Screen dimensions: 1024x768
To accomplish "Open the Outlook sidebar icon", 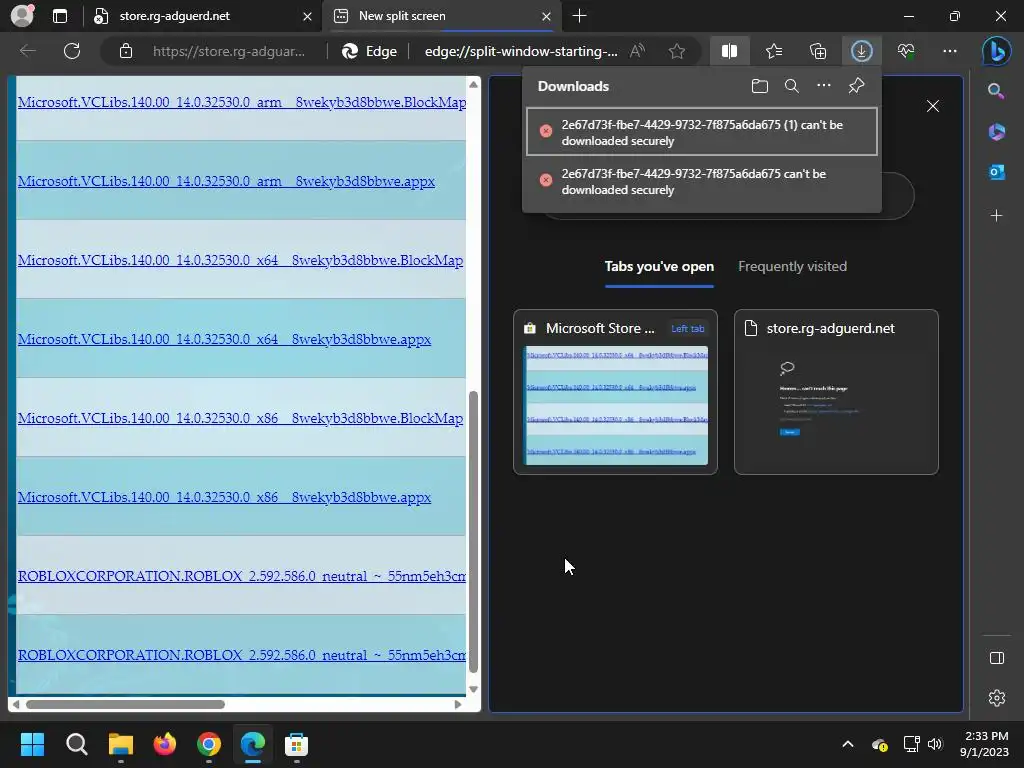I will (x=996, y=172).
